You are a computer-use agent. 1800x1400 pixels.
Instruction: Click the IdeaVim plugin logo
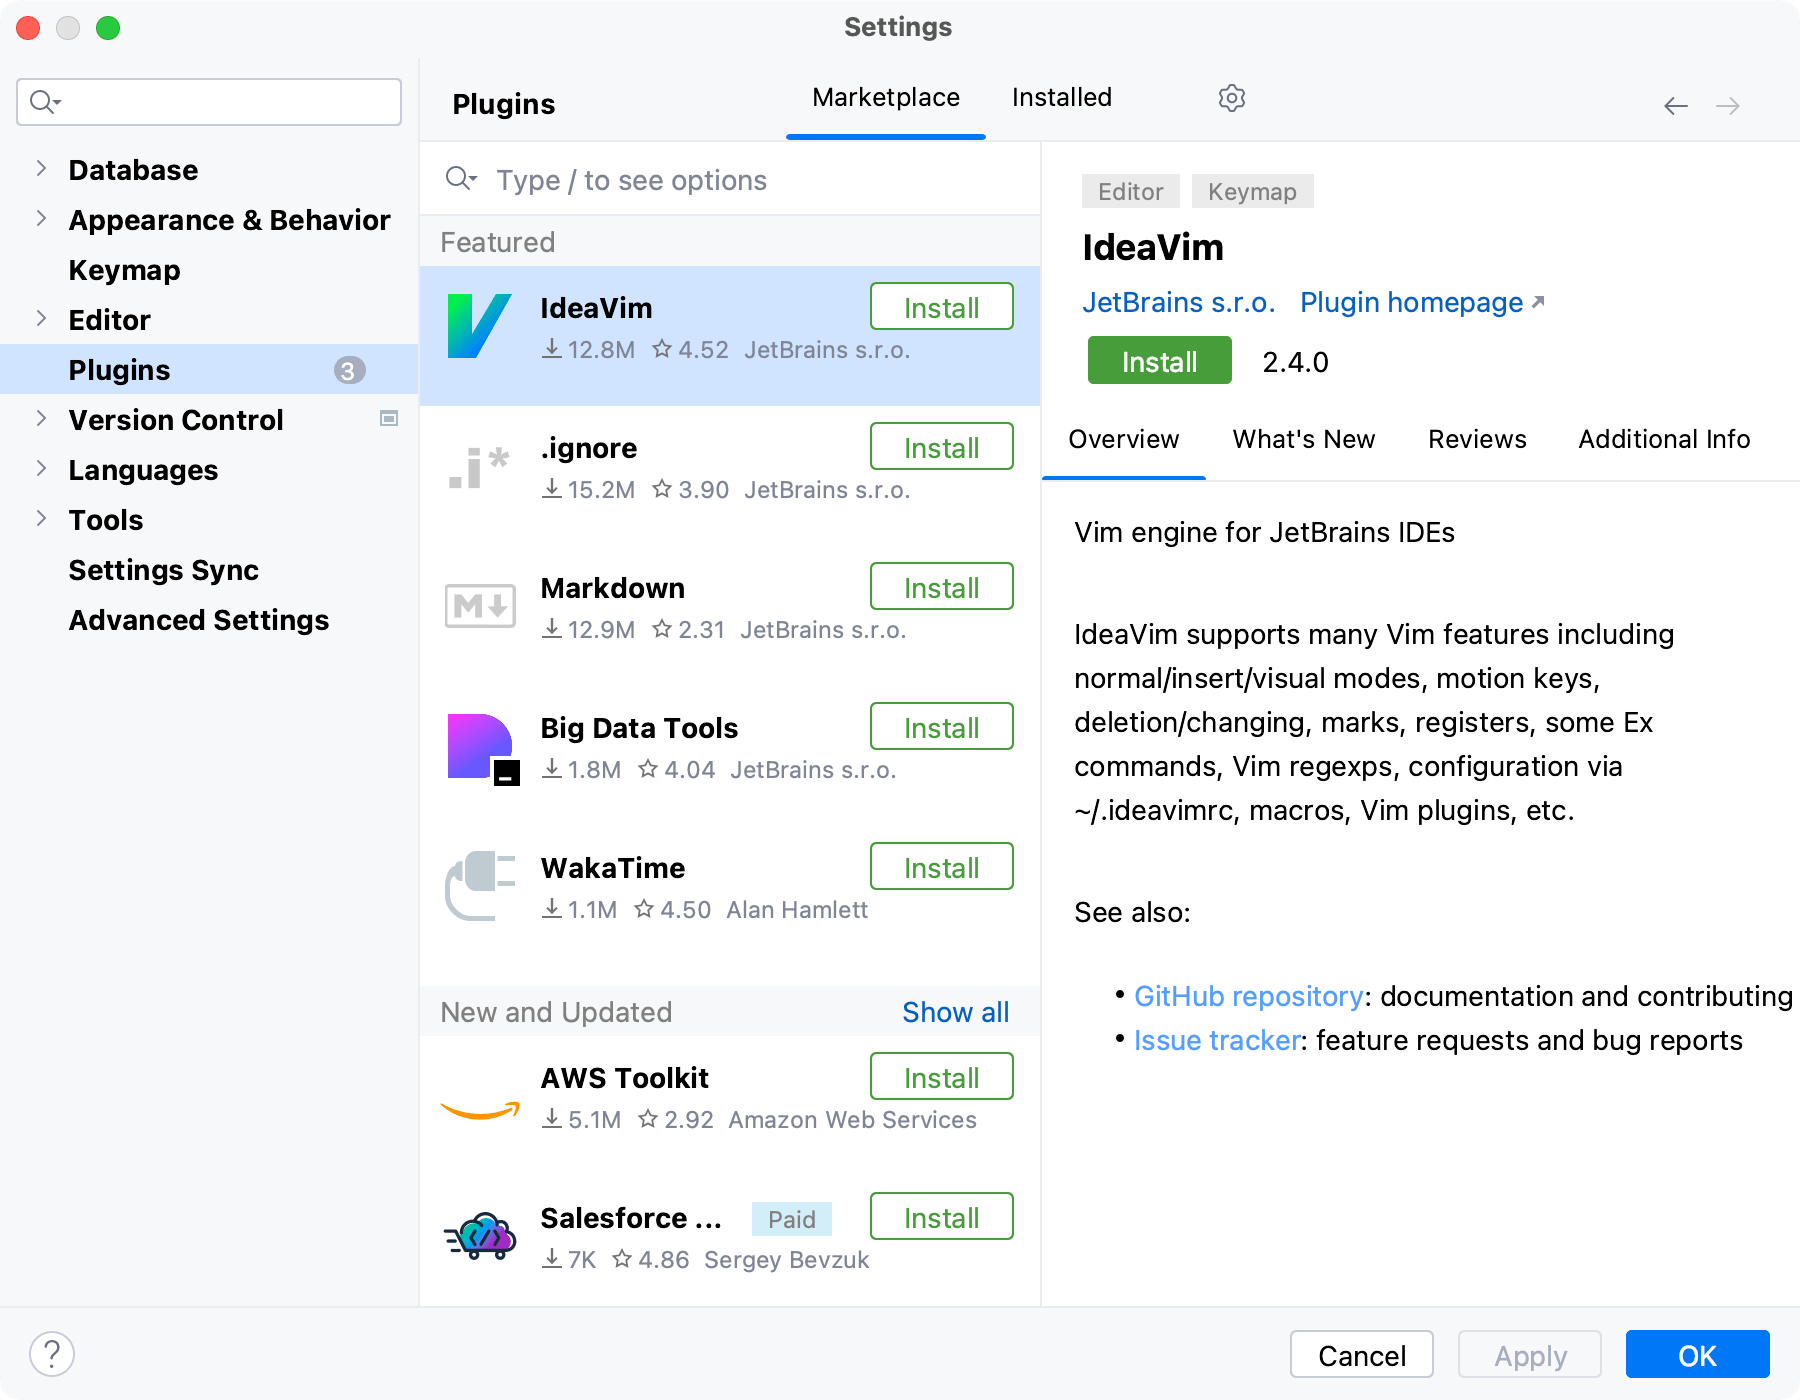click(x=479, y=324)
